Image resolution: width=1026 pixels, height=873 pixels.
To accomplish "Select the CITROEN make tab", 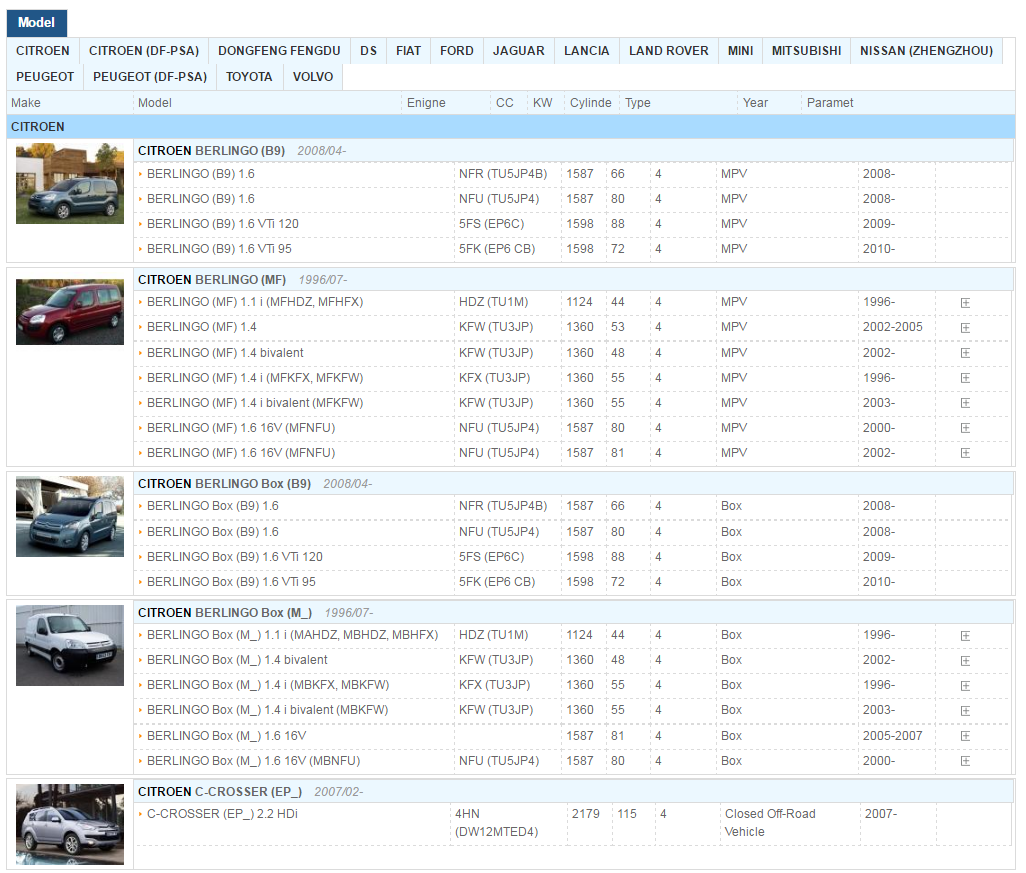I will (x=43, y=51).
